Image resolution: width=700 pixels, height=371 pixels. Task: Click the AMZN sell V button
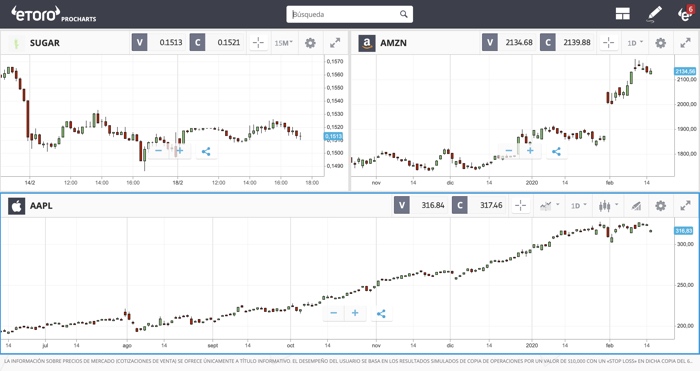(x=490, y=42)
